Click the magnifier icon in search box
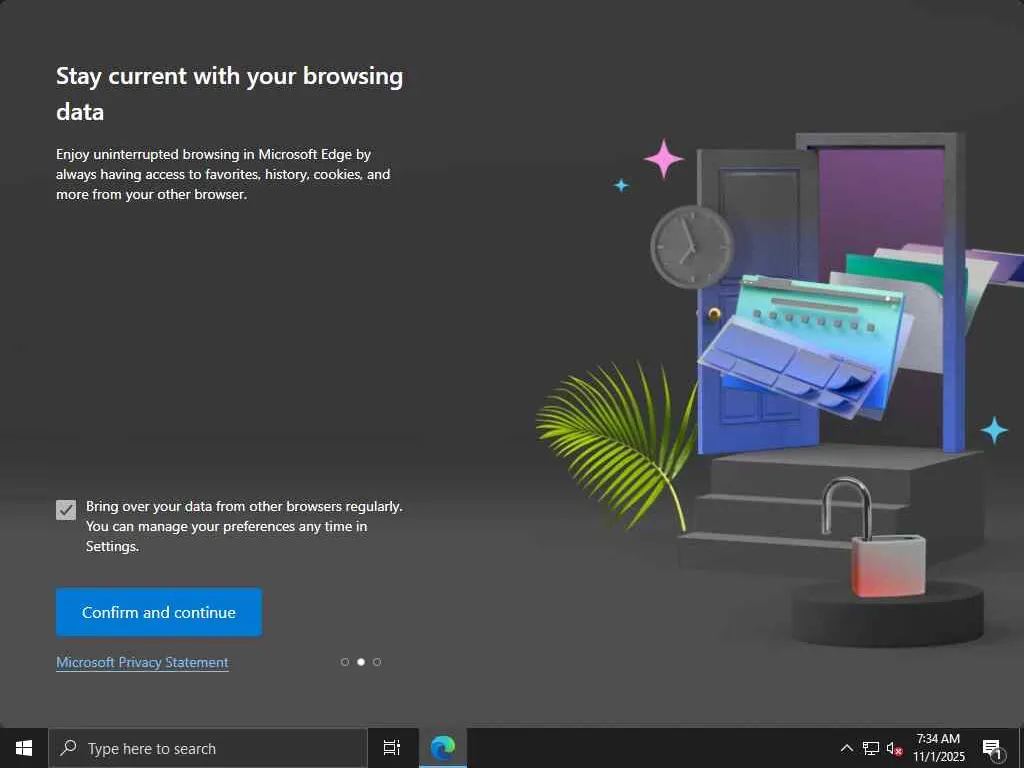This screenshot has width=1024, height=768. tap(69, 748)
